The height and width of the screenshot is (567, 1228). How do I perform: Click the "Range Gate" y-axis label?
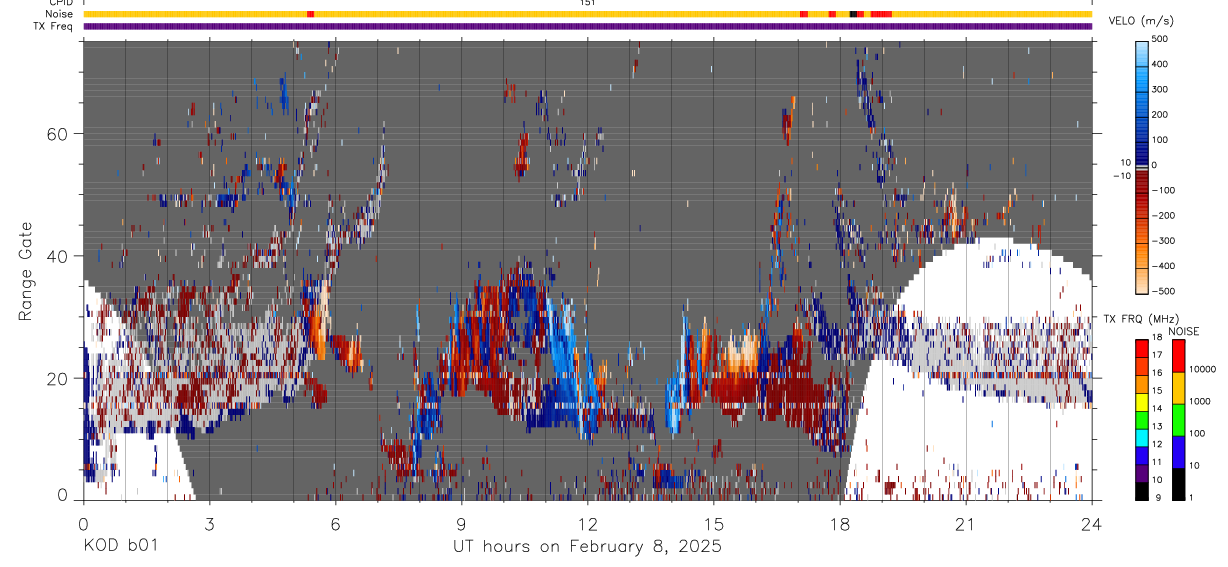(27, 271)
